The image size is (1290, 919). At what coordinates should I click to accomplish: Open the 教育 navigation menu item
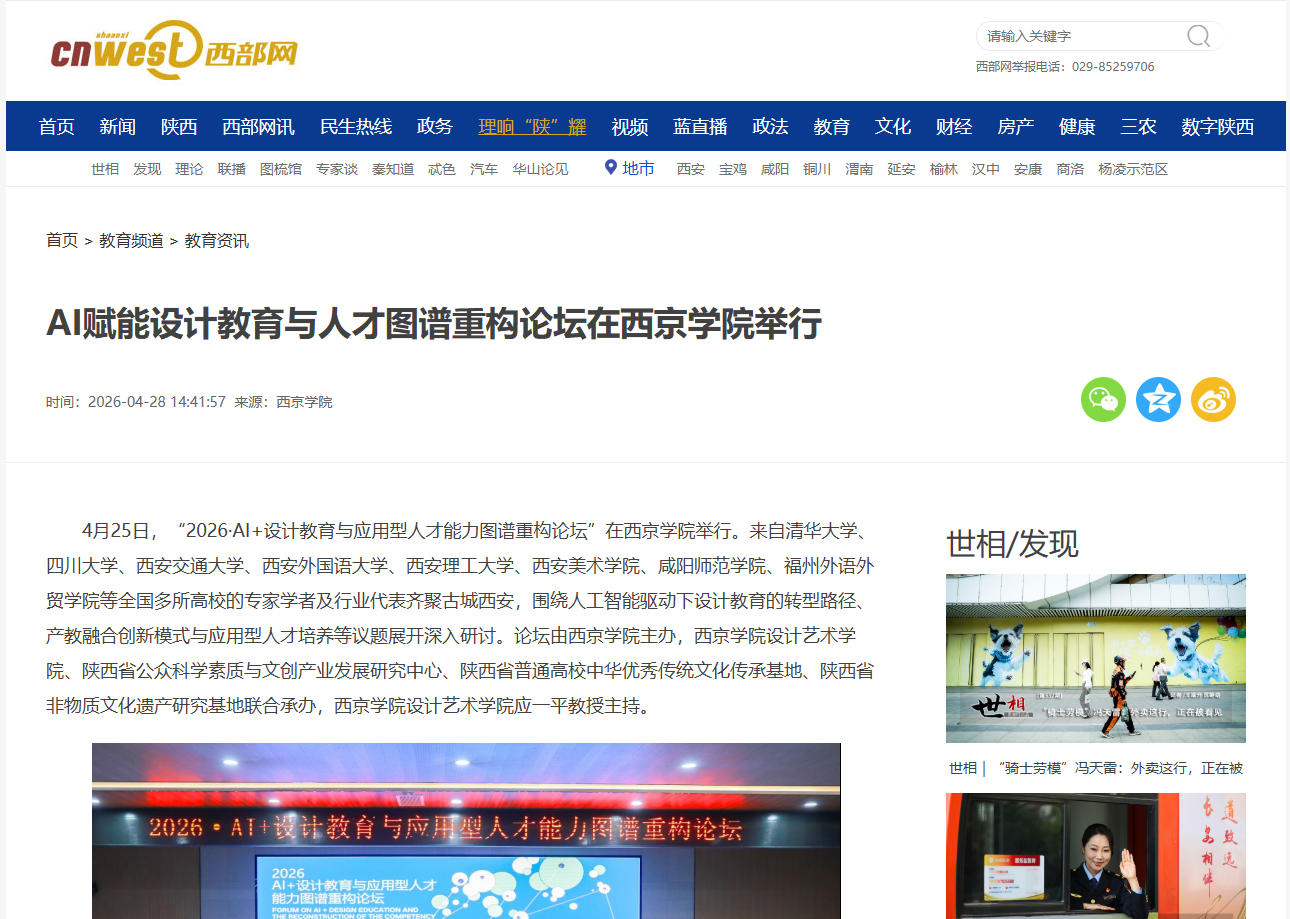831,126
